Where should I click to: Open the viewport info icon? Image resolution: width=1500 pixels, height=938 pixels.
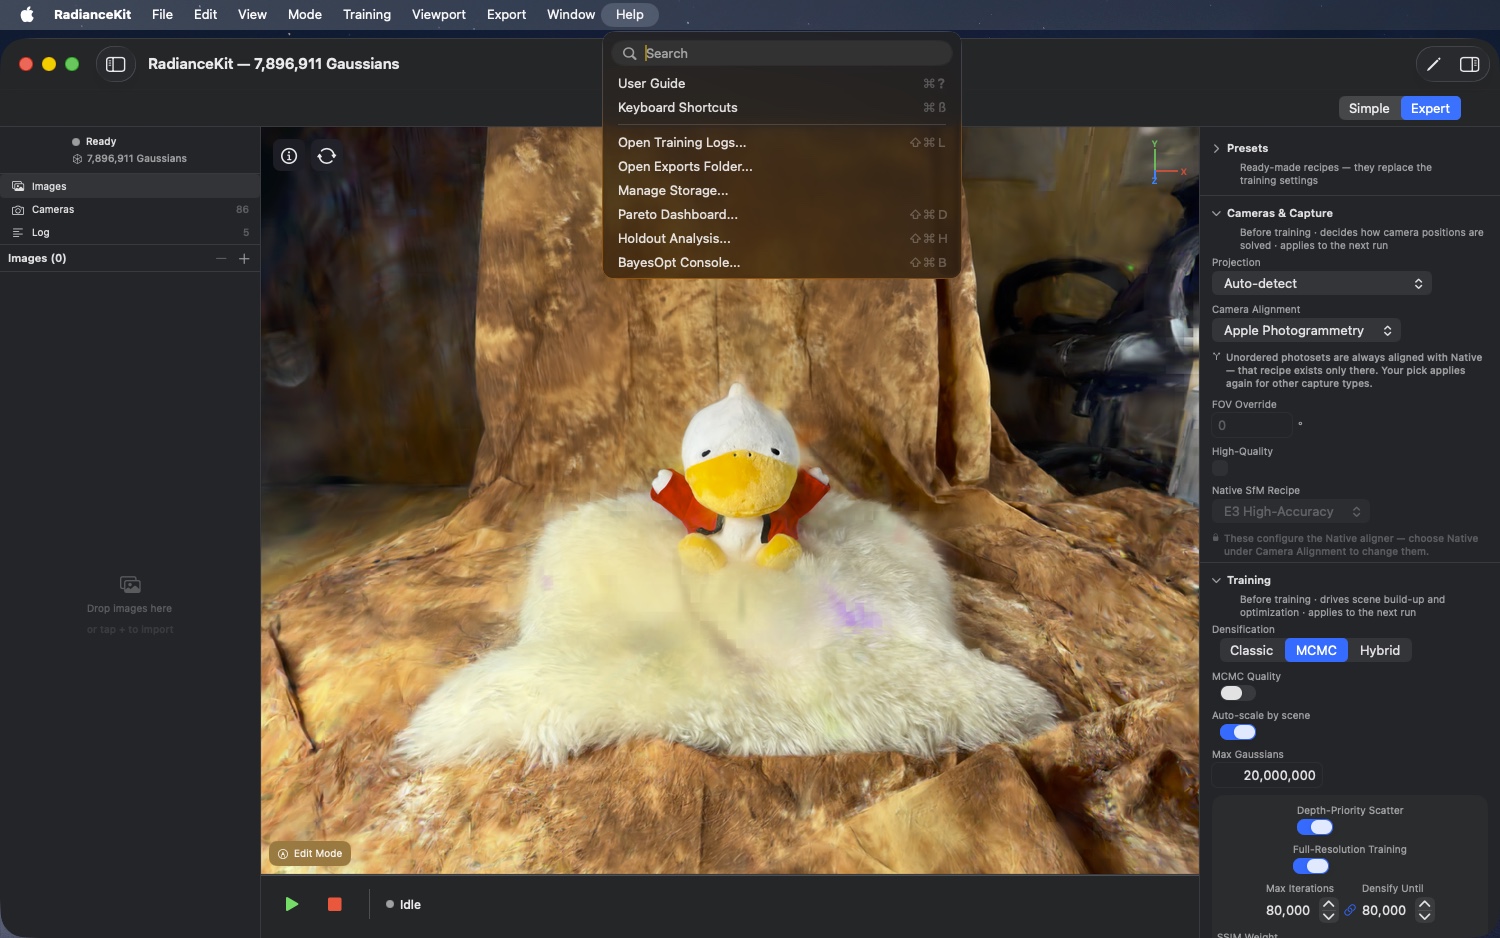(x=289, y=156)
